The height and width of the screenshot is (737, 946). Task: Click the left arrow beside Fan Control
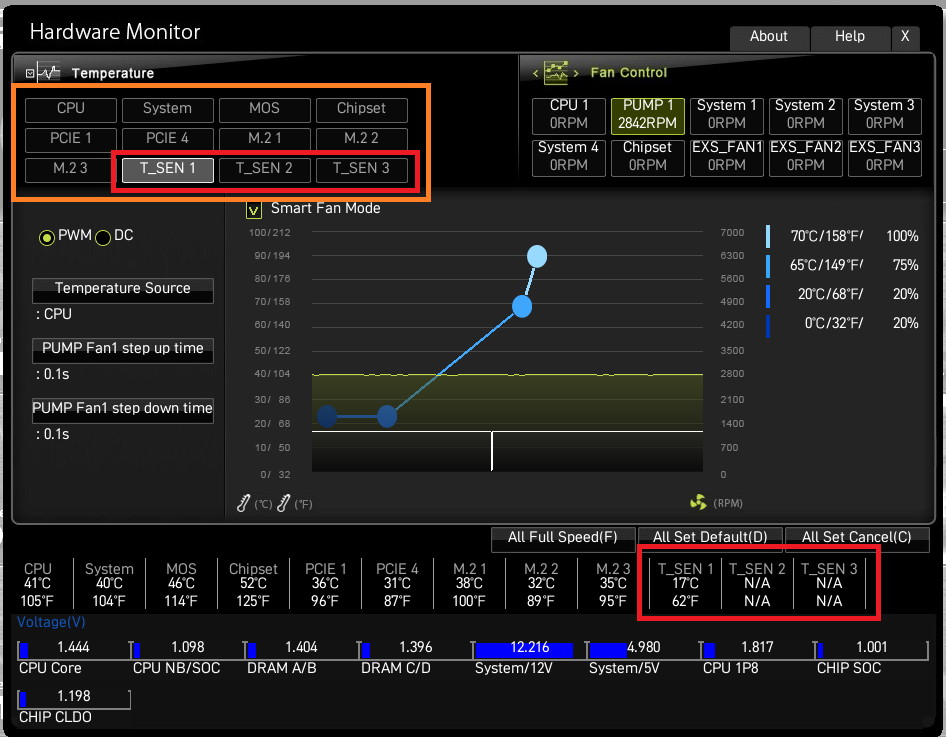[535, 74]
